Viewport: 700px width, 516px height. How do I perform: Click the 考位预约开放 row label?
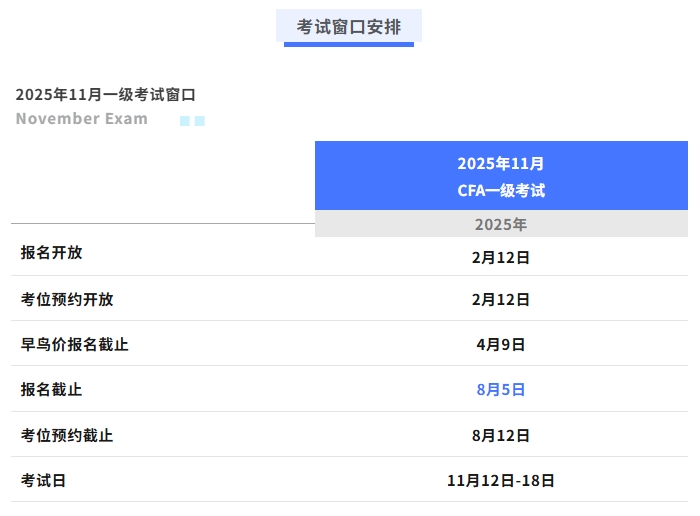(x=67, y=299)
